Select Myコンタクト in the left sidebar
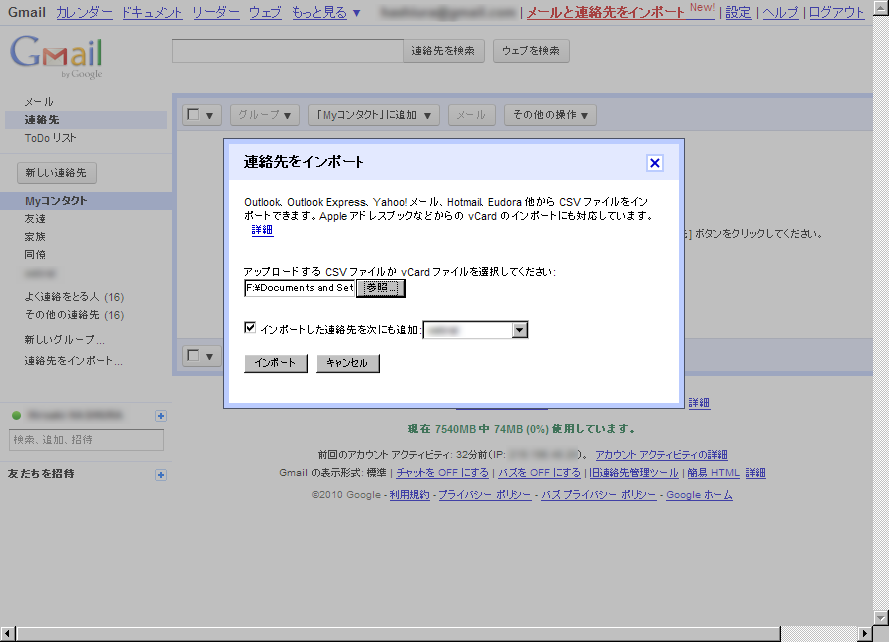The width and height of the screenshot is (889, 642). click(56, 201)
